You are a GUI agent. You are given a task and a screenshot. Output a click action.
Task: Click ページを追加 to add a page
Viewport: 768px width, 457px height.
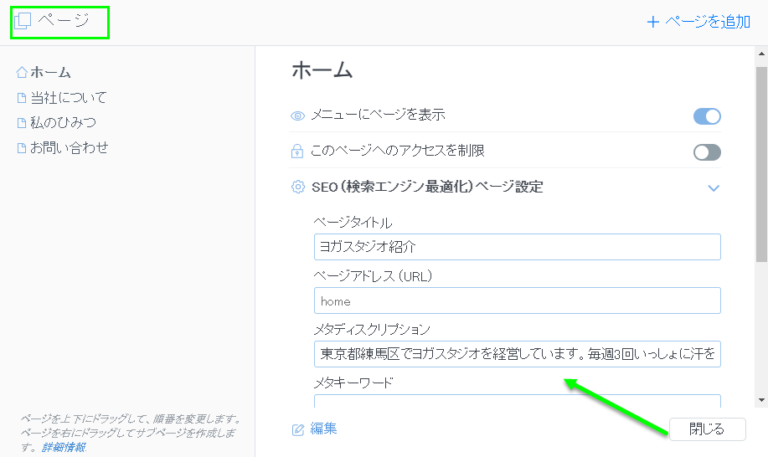pos(699,22)
